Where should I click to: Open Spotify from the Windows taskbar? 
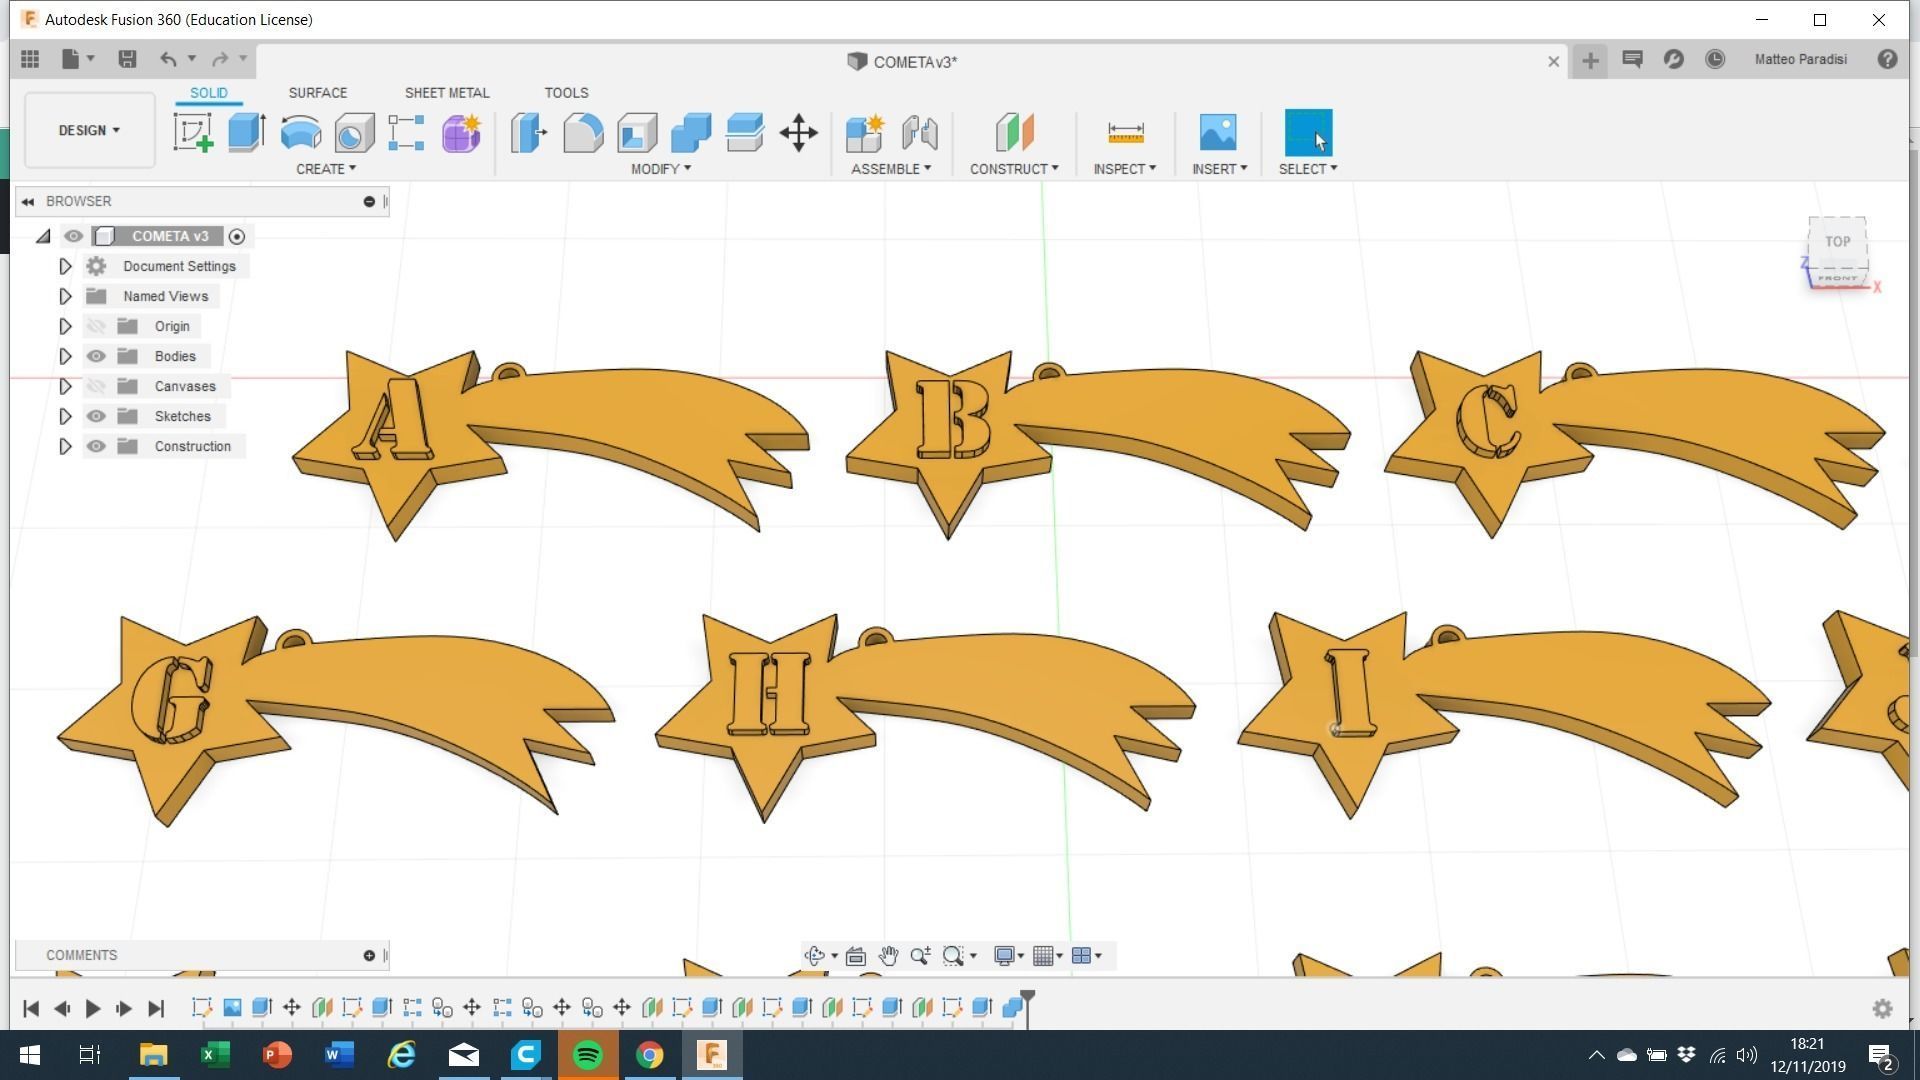coord(587,1055)
